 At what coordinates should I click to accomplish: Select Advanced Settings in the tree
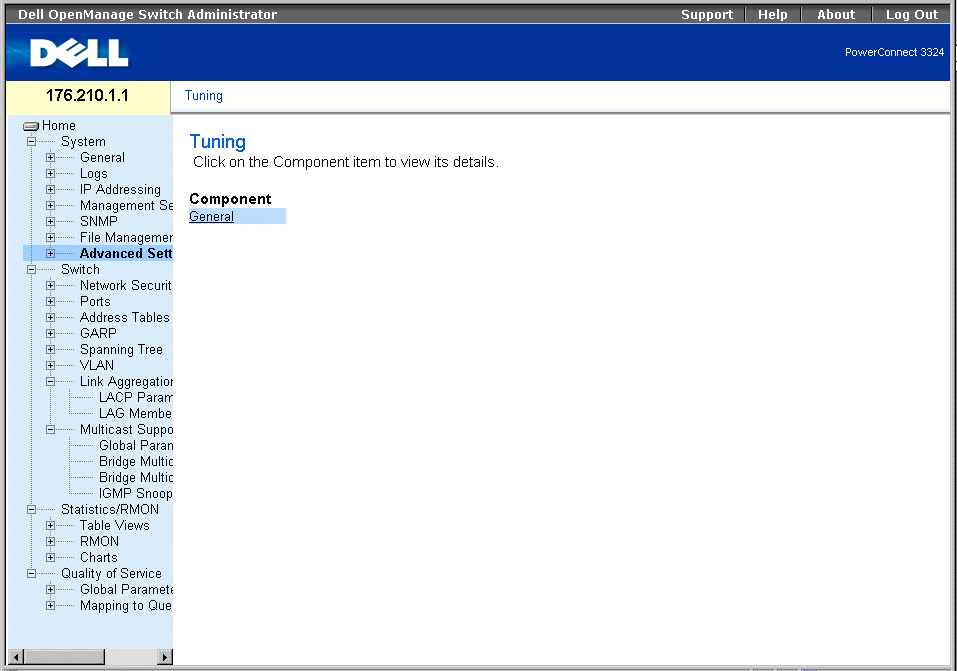point(126,253)
